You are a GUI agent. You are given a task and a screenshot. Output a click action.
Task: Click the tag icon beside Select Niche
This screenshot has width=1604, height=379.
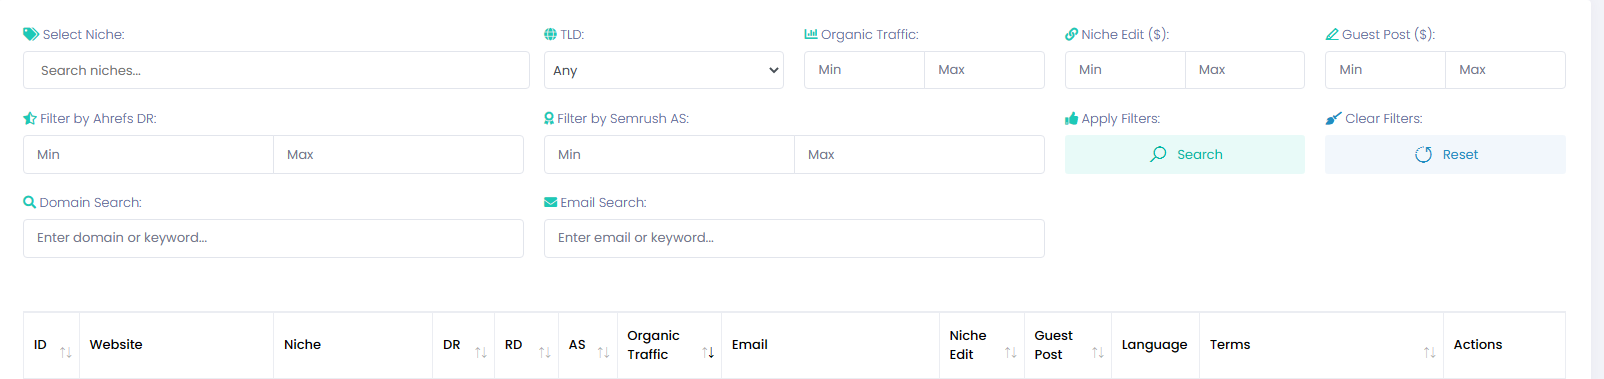(x=31, y=34)
